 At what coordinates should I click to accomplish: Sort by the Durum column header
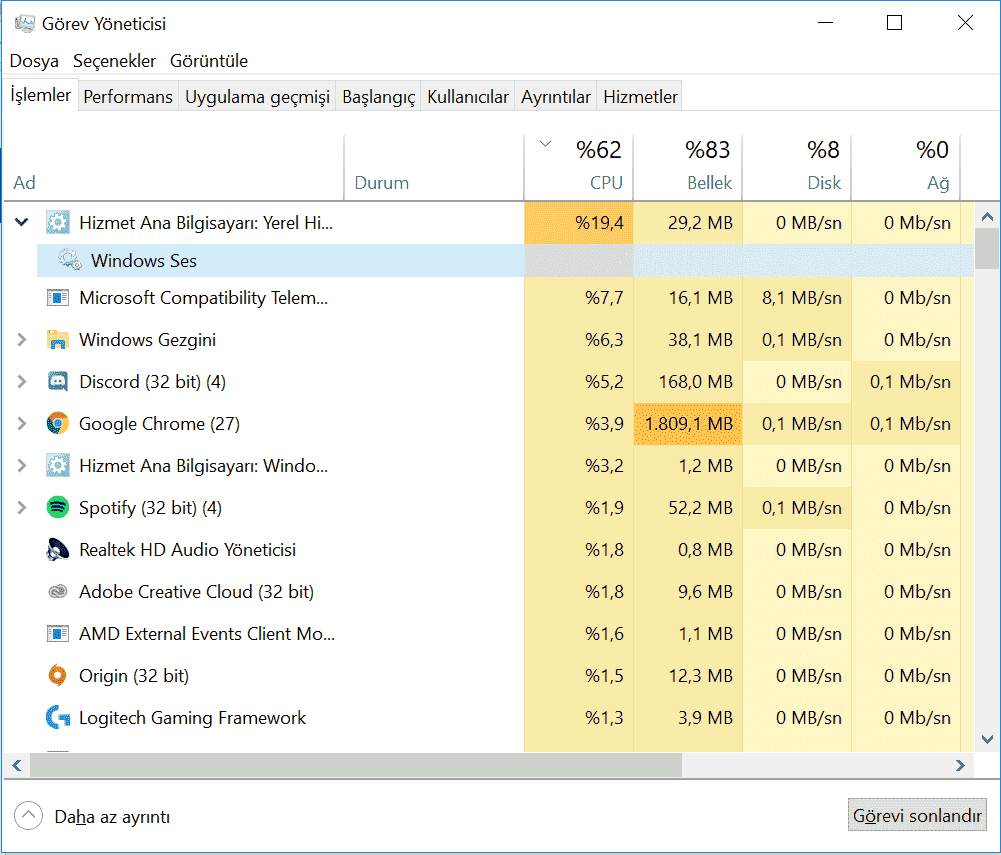click(434, 168)
